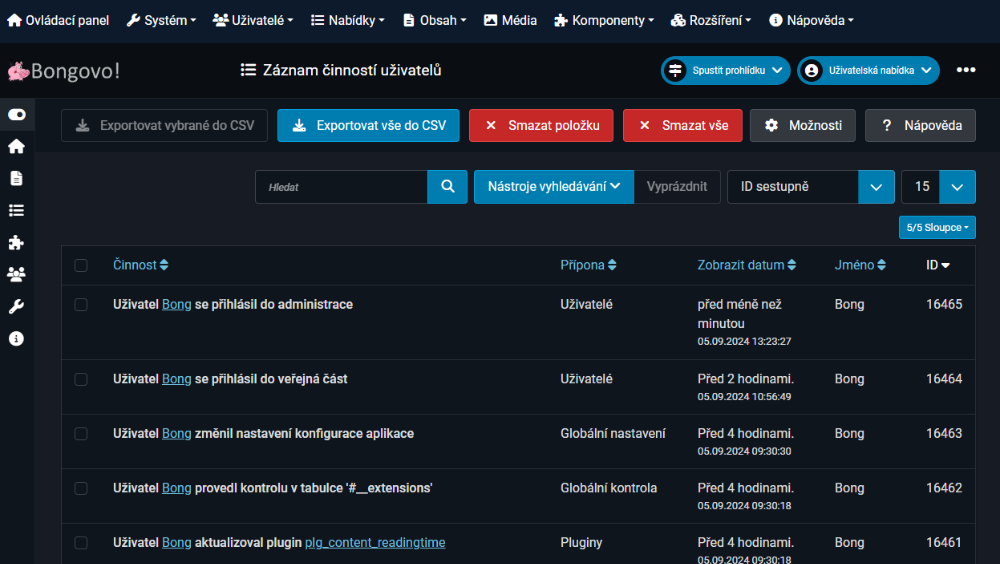Viewport: 1000px width, 564px height.
Task: Click Exportovat vše do CSV button
Action: click(368, 126)
